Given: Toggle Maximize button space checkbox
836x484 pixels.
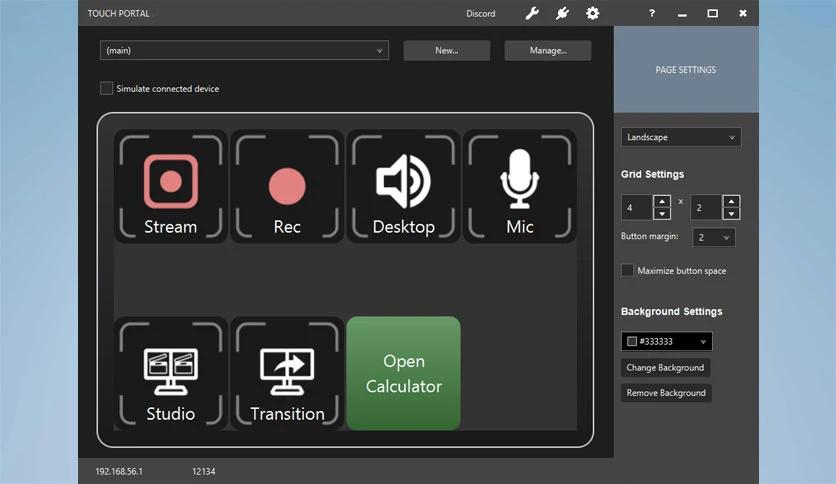Looking at the screenshot, I should (628, 270).
